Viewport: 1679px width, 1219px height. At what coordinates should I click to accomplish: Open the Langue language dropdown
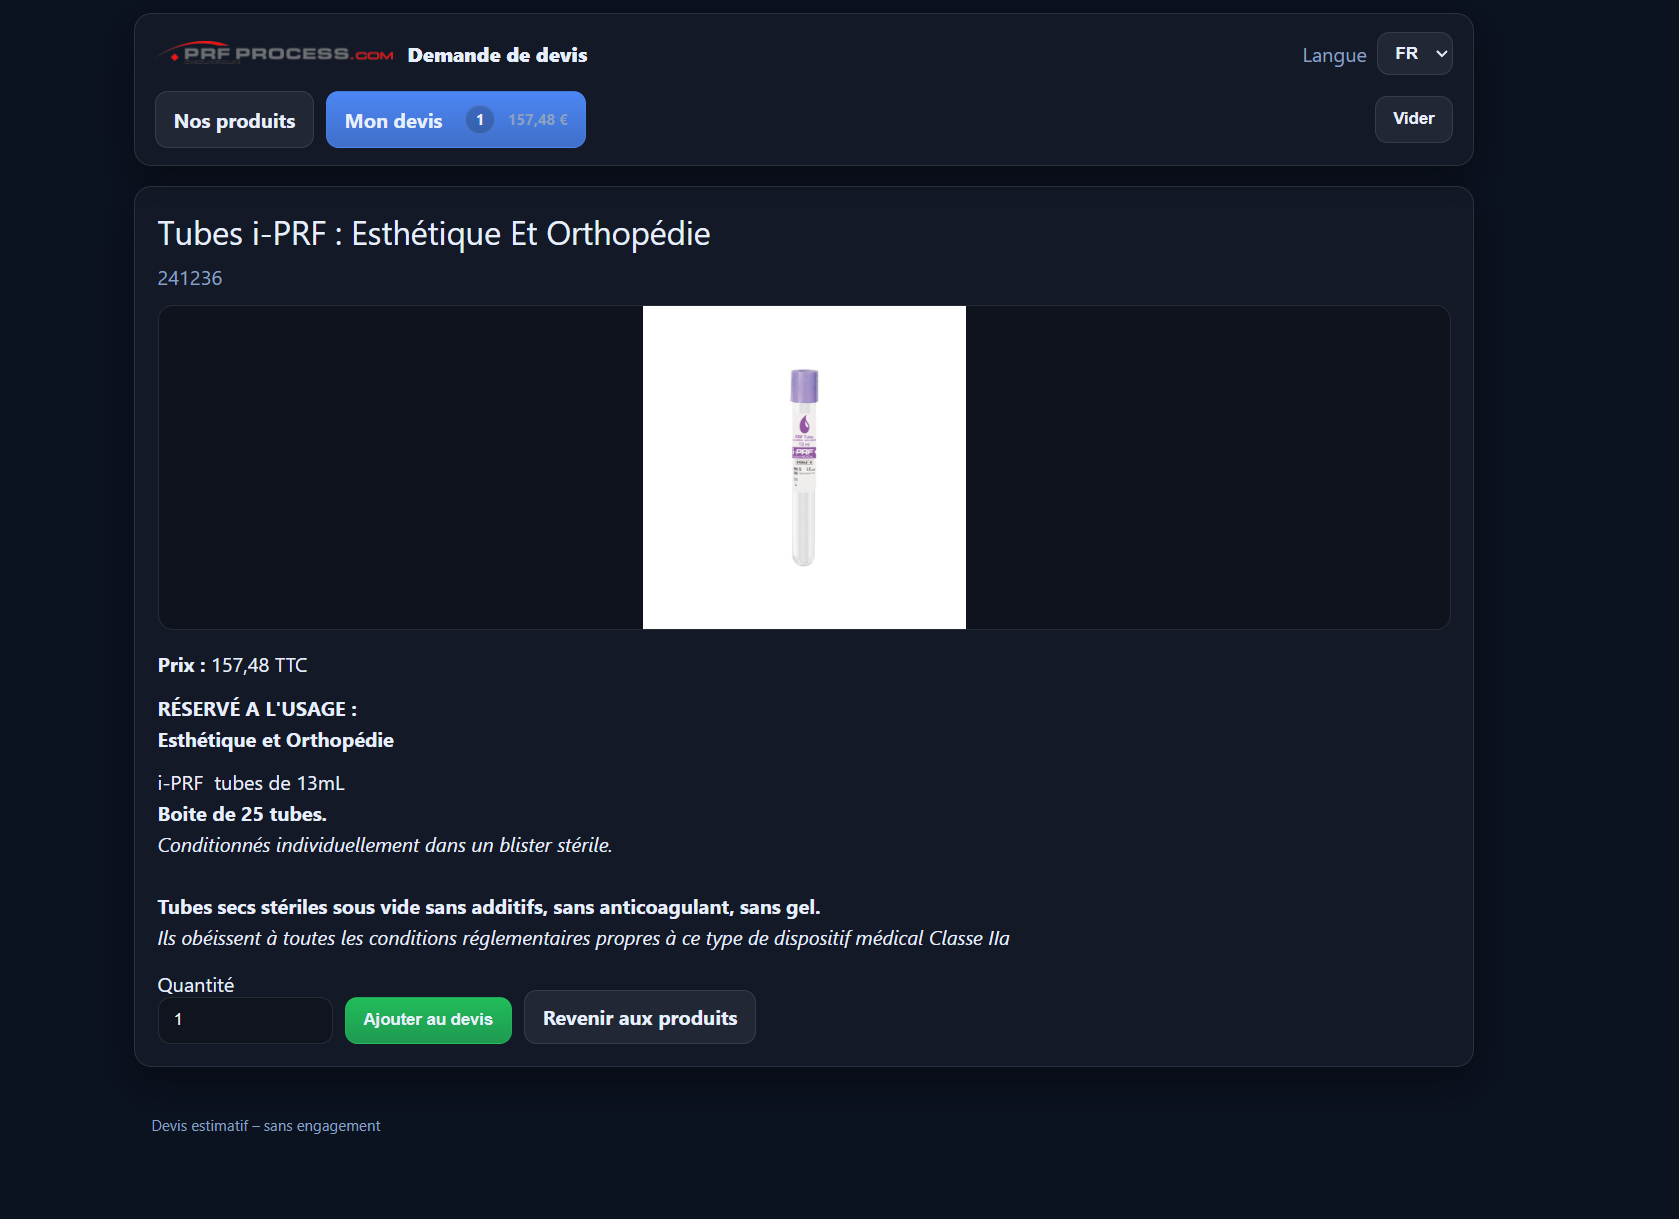[1414, 53]
